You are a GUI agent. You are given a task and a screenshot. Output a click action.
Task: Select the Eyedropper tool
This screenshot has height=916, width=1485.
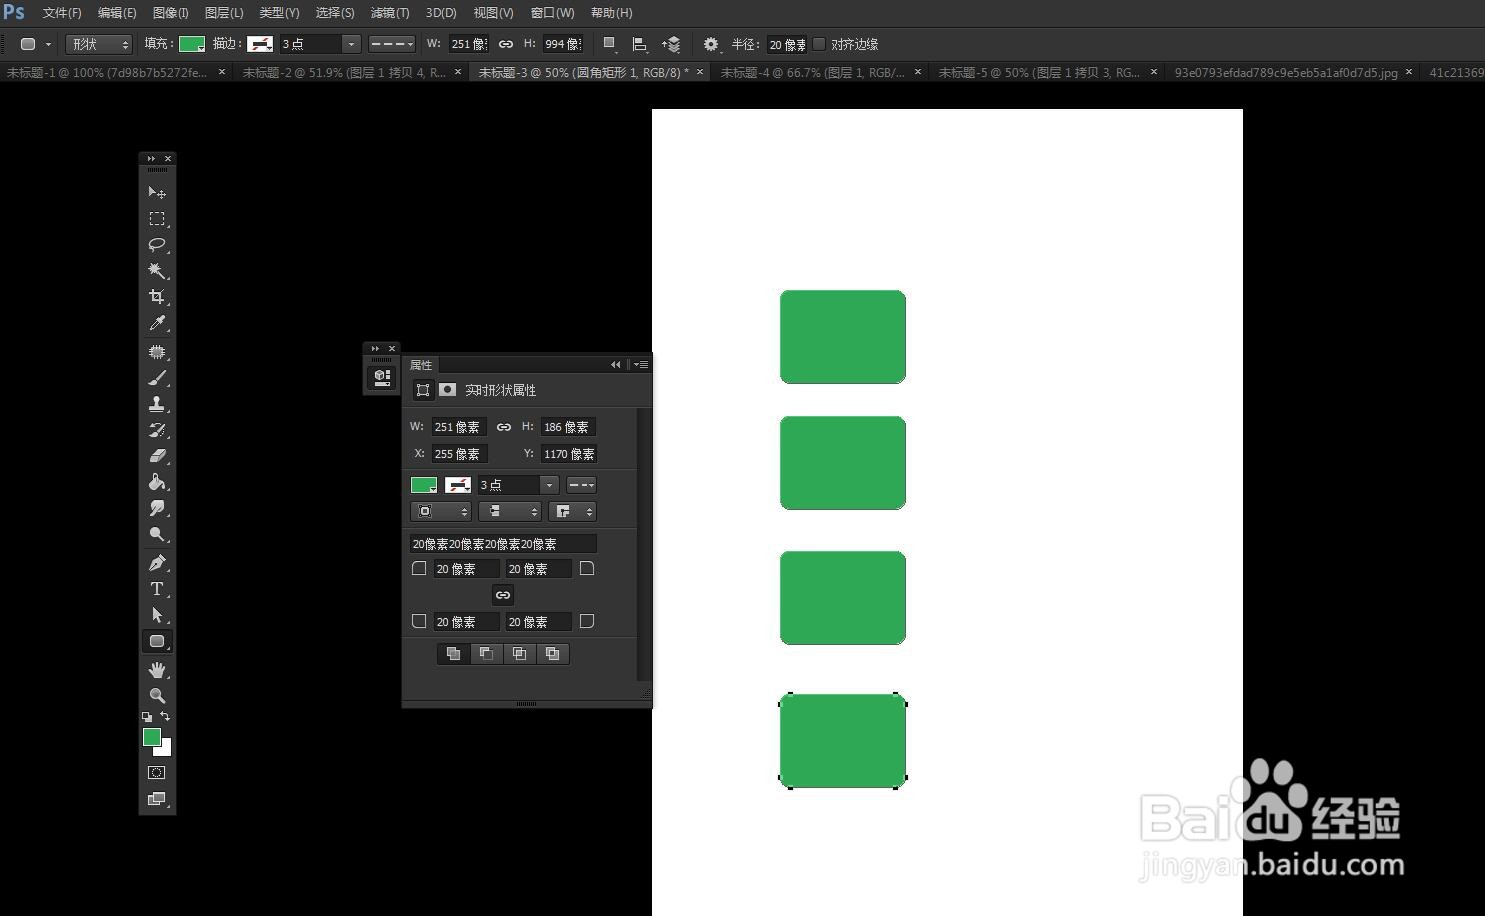coord(157,323)
